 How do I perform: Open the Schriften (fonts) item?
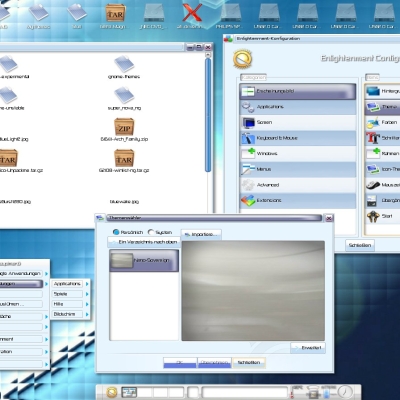382,138
